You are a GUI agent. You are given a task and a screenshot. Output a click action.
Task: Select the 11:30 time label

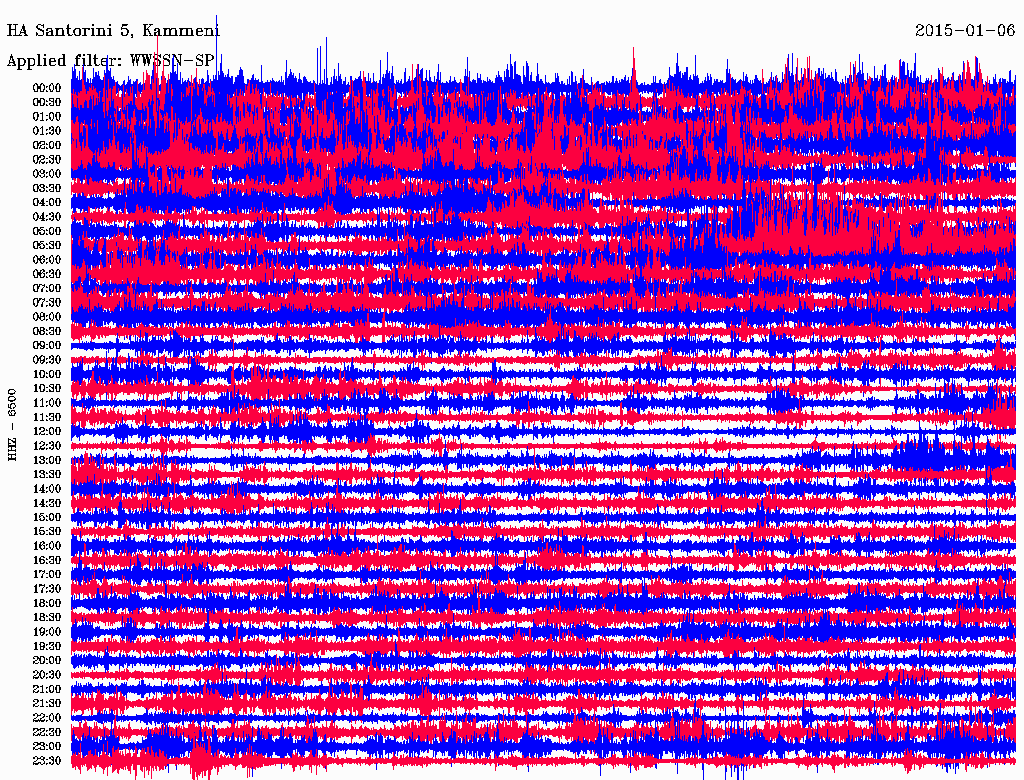coord(47,417)
